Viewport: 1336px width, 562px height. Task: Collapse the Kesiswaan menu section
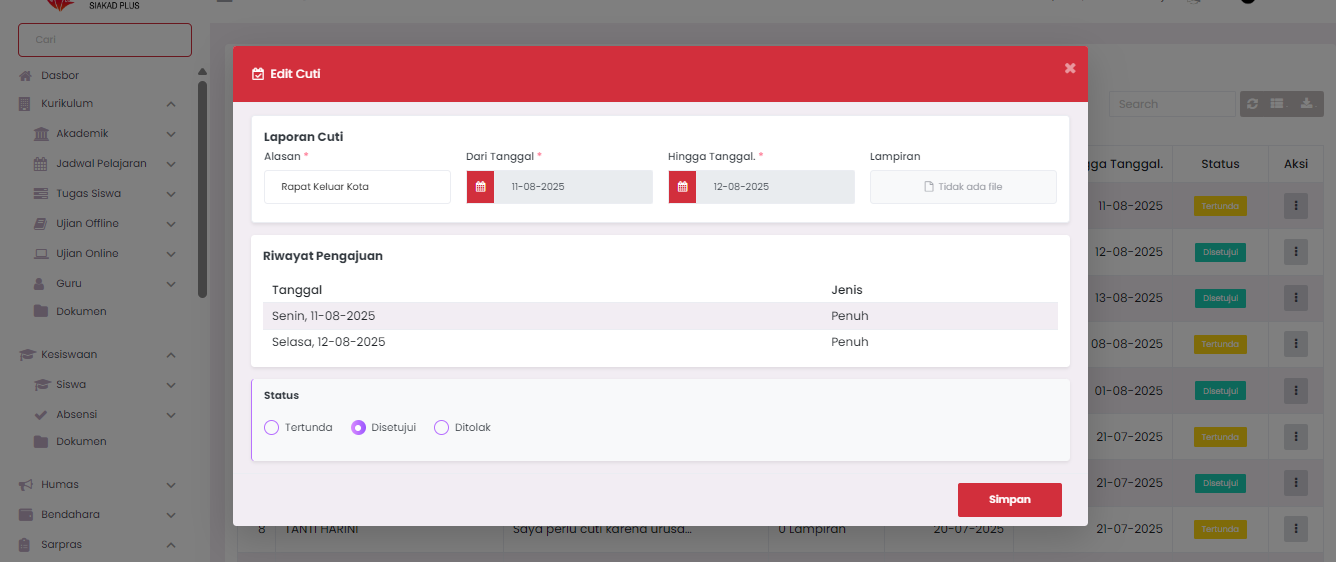171,355
